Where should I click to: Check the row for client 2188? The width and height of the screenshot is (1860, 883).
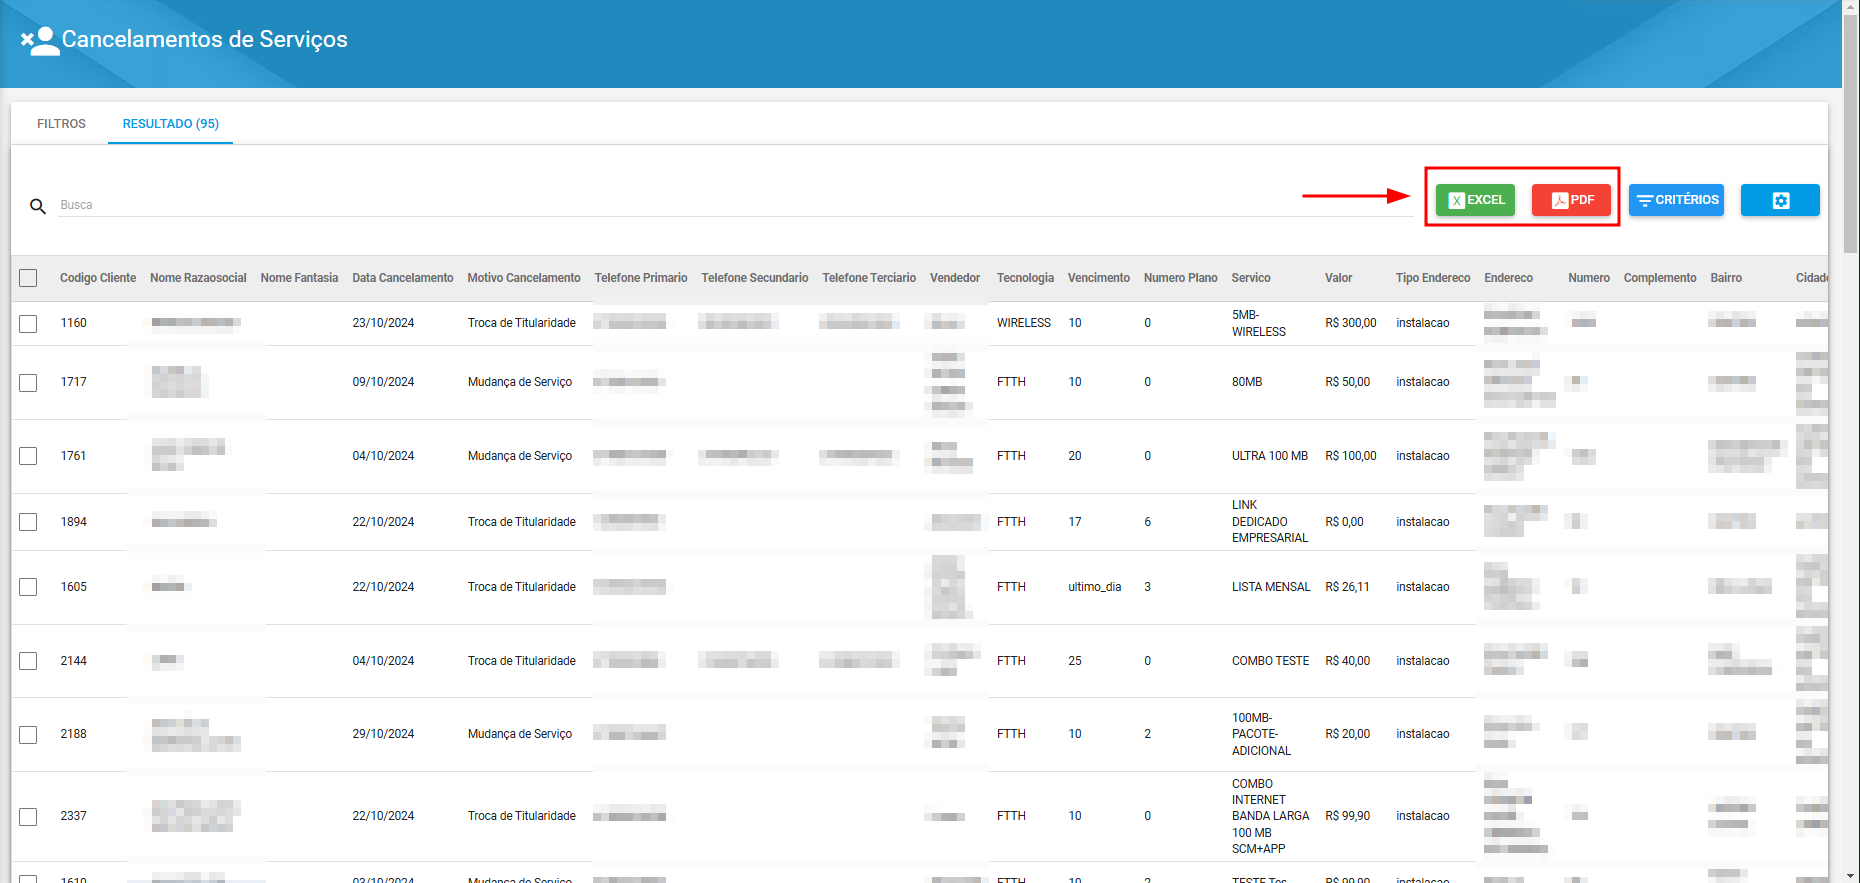click(28, 735)
